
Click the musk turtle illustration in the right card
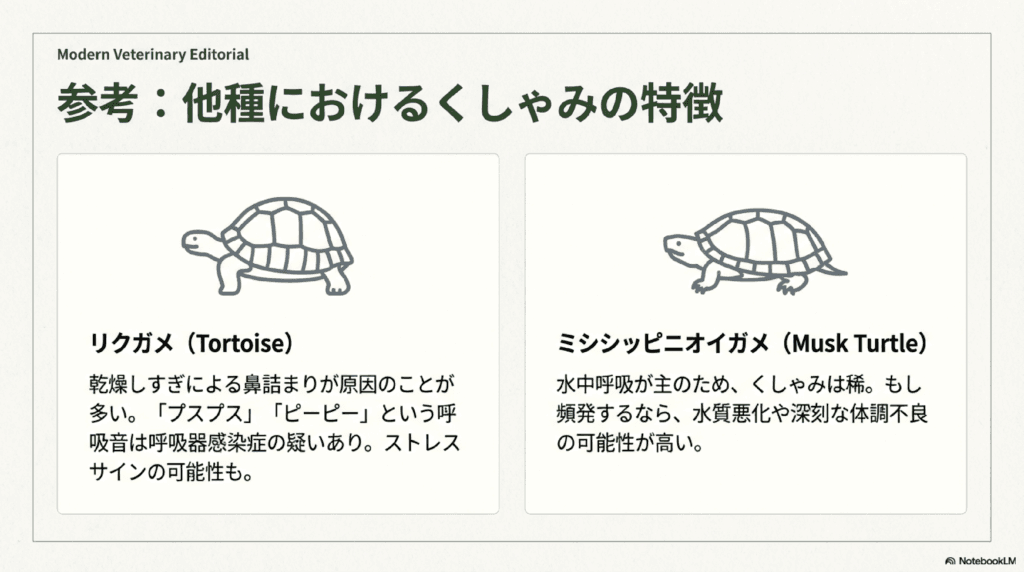tap(752, 250)
